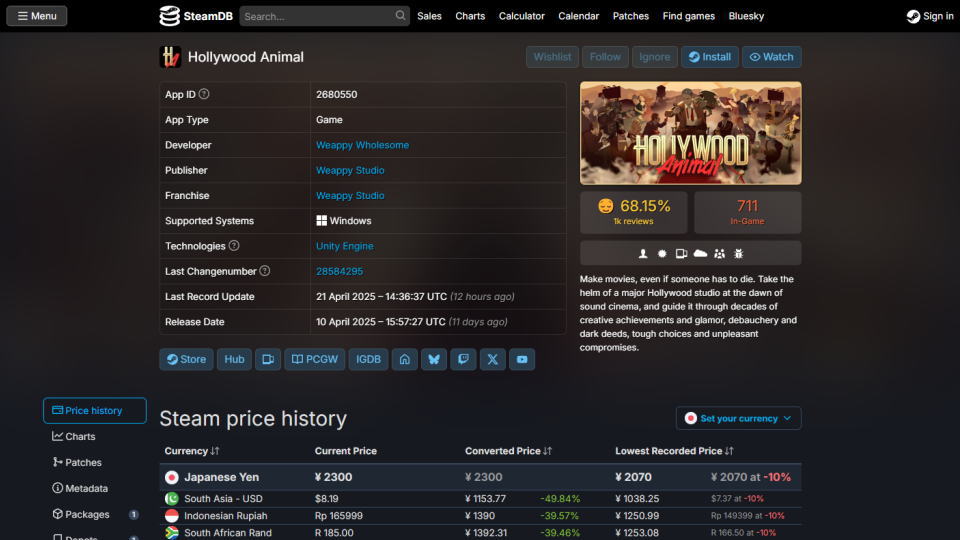Click the Ignore button

click(654, 57)
